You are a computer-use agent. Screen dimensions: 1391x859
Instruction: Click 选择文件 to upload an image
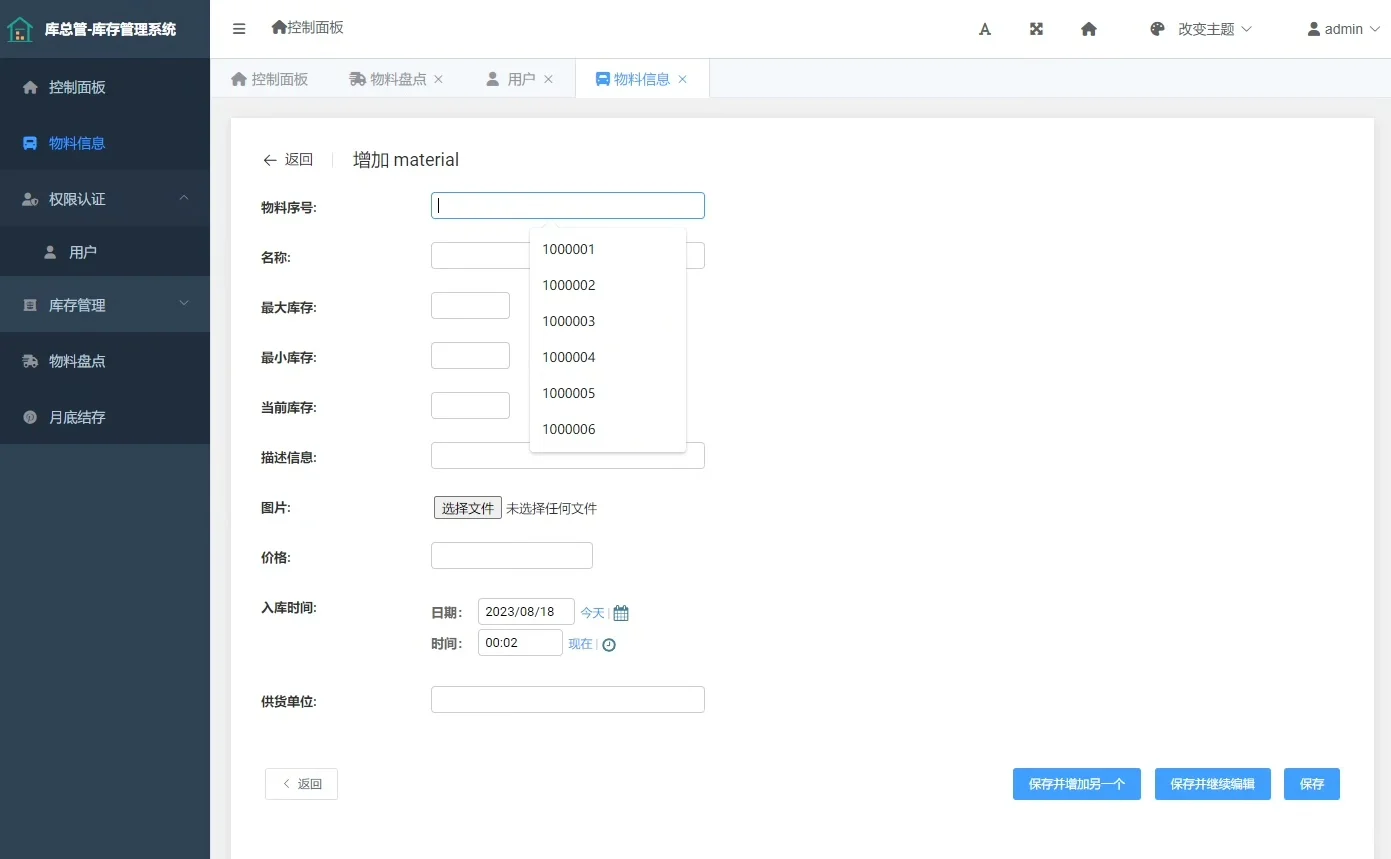pyautogui.click(x=467, y=507)
